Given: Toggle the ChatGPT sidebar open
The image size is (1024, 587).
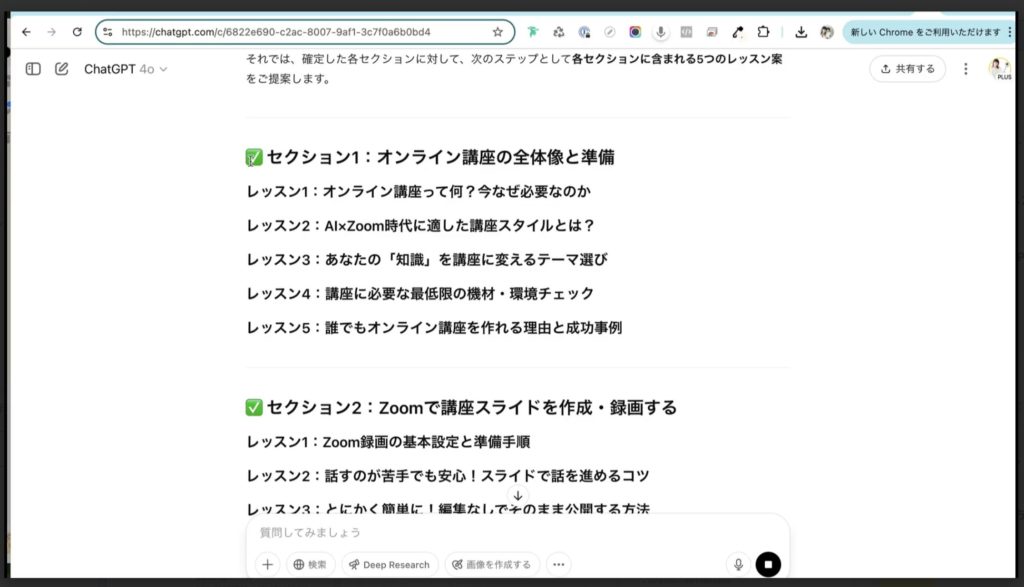Looking at the screenshot, I should 33,68.
